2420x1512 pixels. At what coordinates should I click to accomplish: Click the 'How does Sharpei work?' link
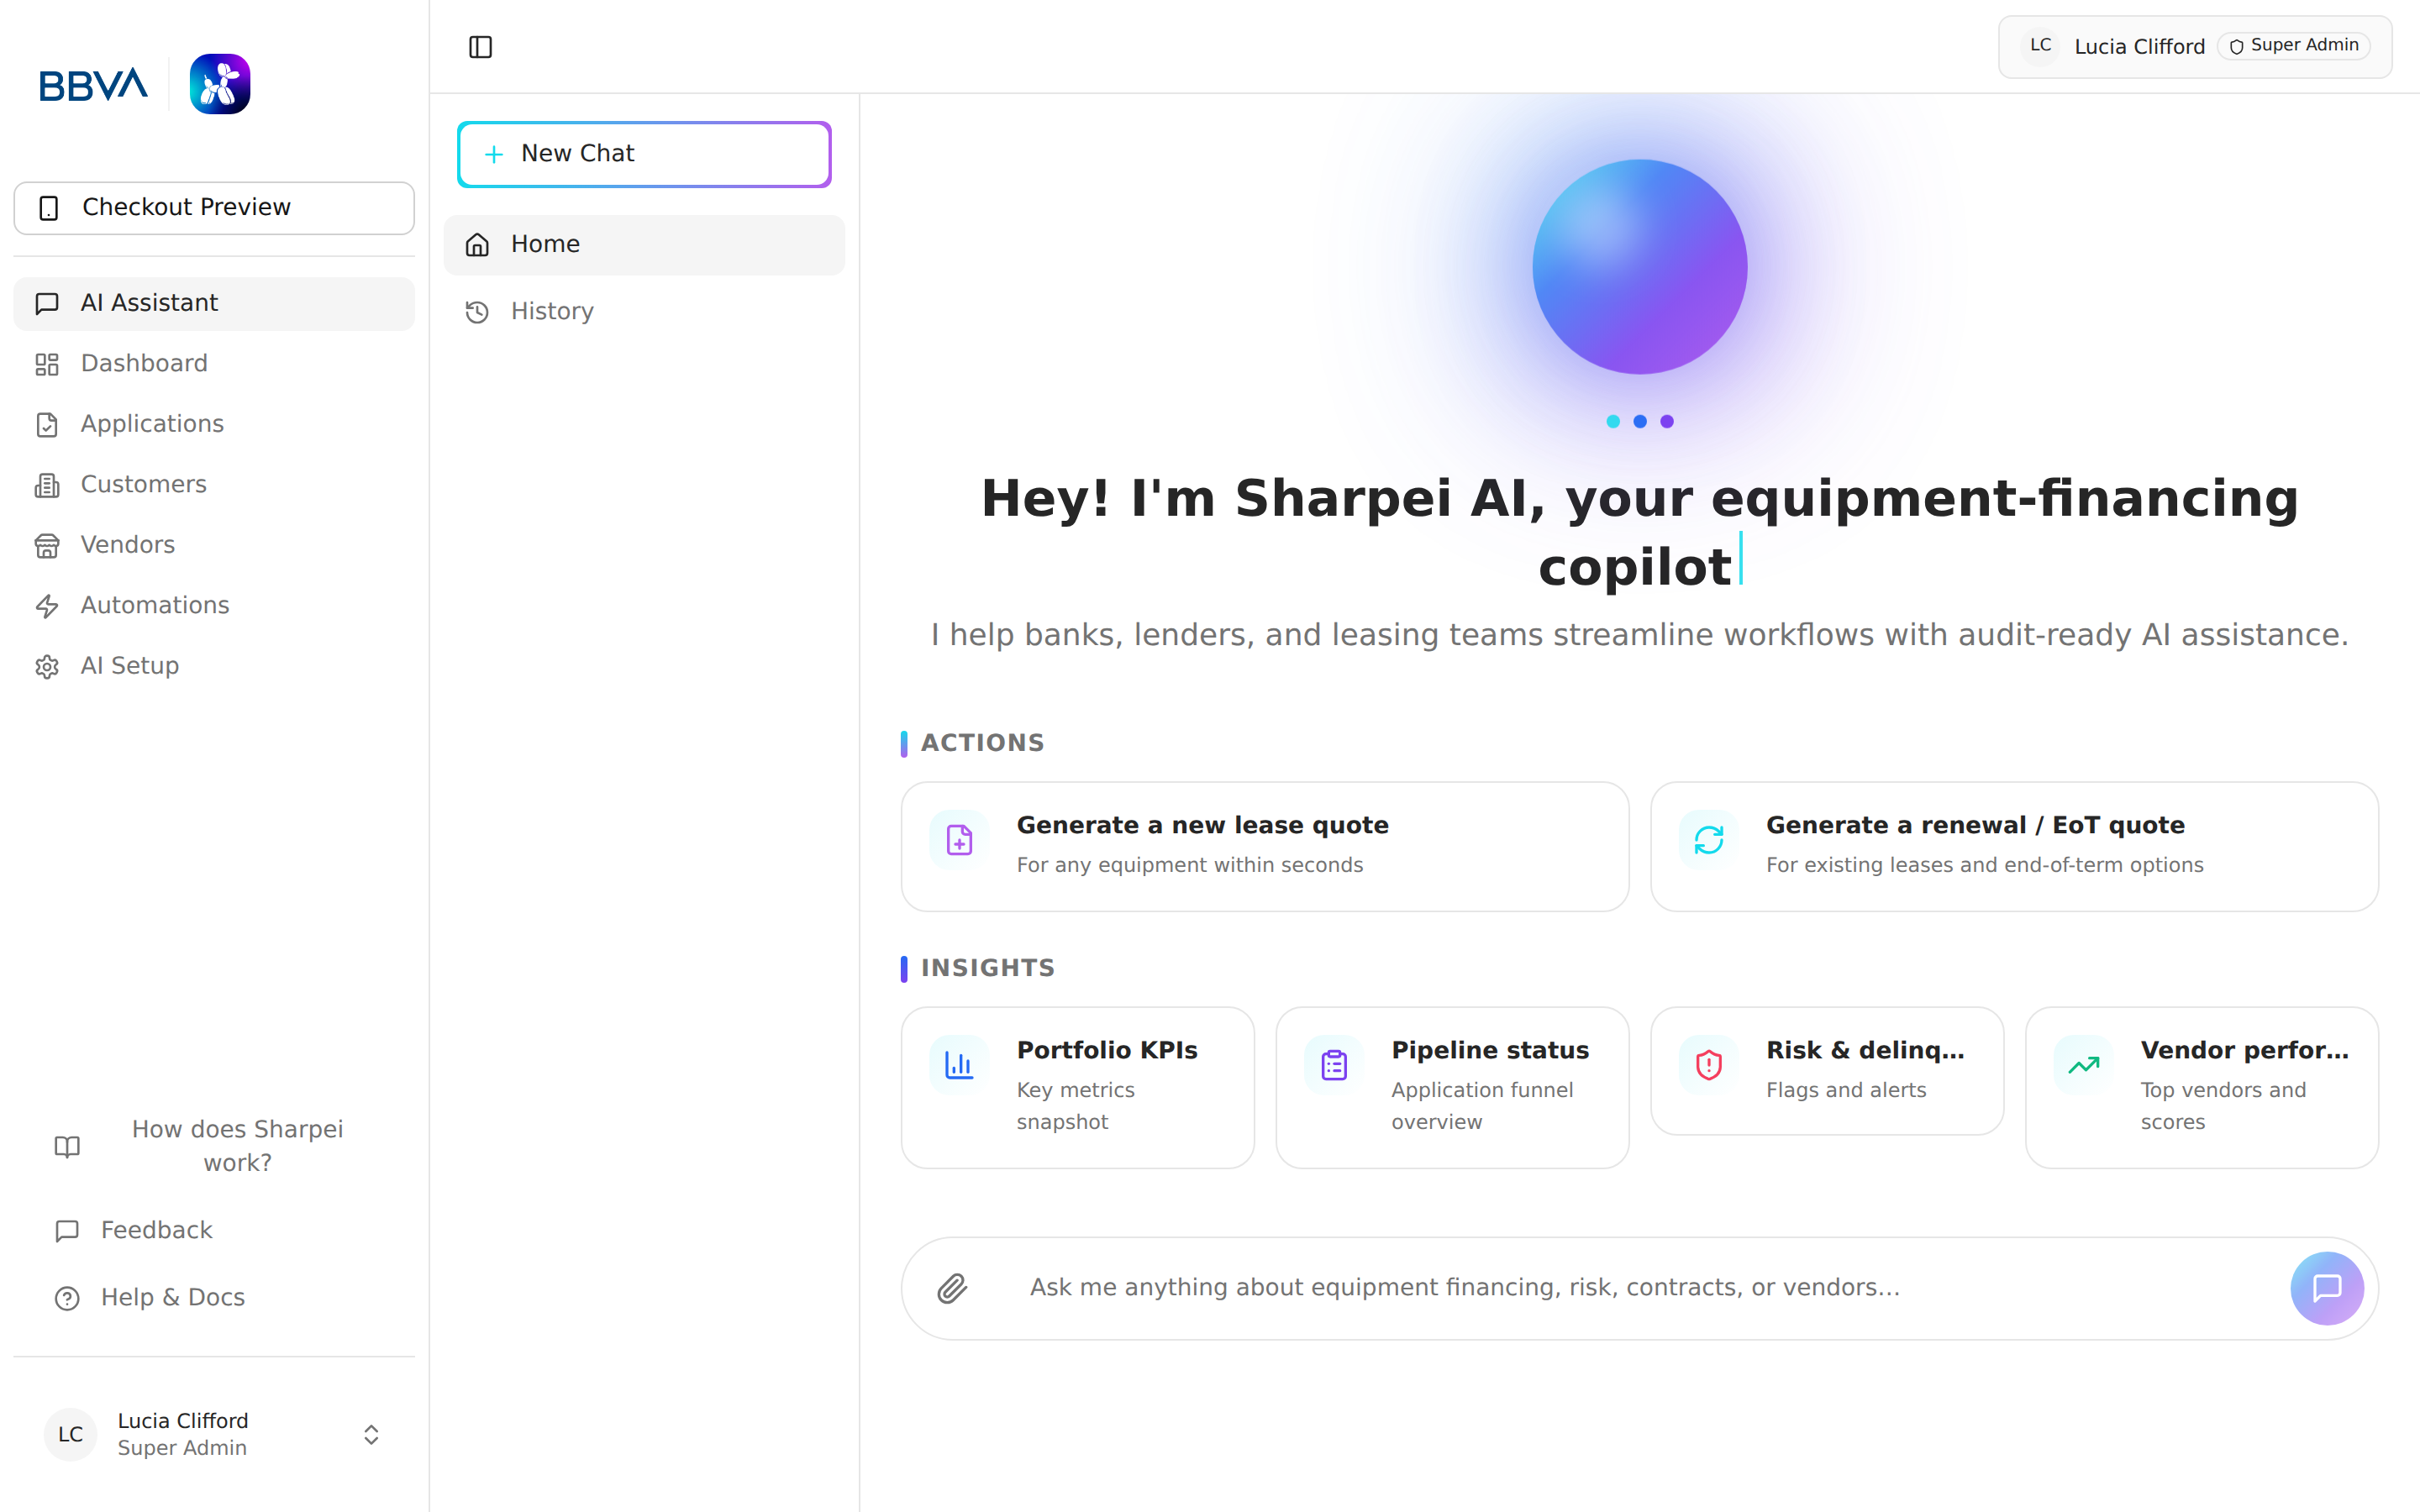click(x=237, y=1145)
